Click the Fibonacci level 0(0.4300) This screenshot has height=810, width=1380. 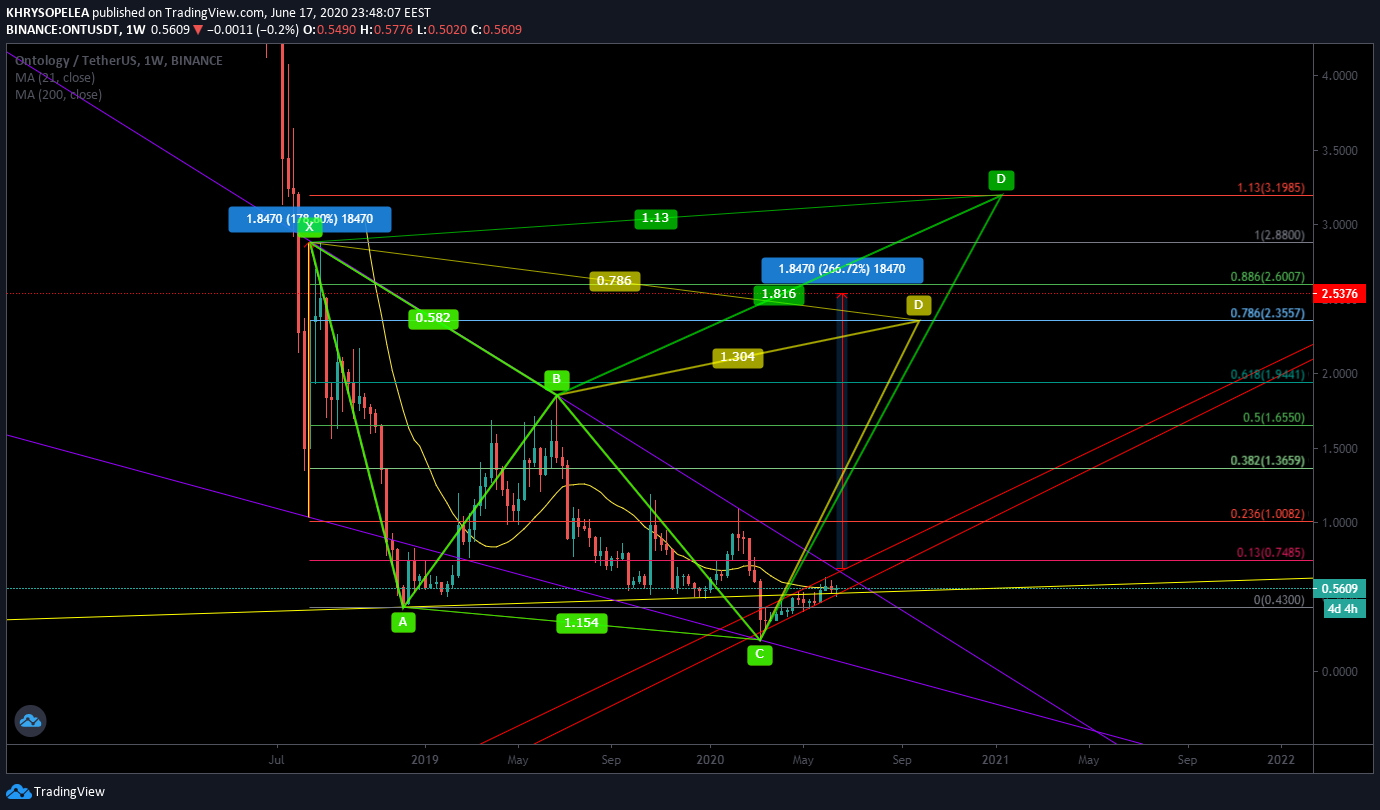point(1279,600)
